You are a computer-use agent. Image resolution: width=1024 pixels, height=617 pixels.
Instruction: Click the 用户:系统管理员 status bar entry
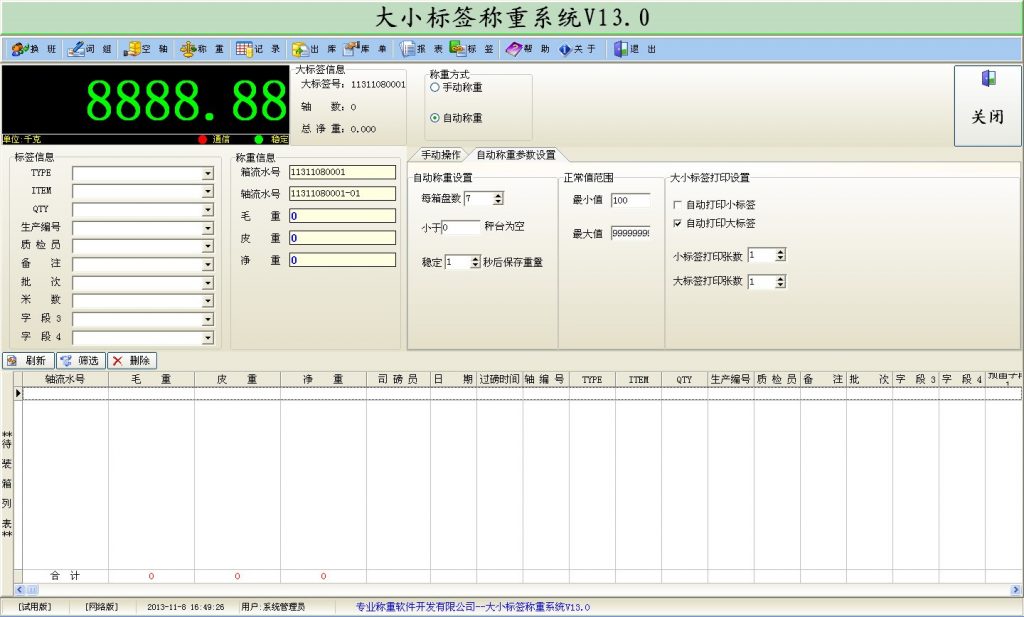tap(273, 607)
